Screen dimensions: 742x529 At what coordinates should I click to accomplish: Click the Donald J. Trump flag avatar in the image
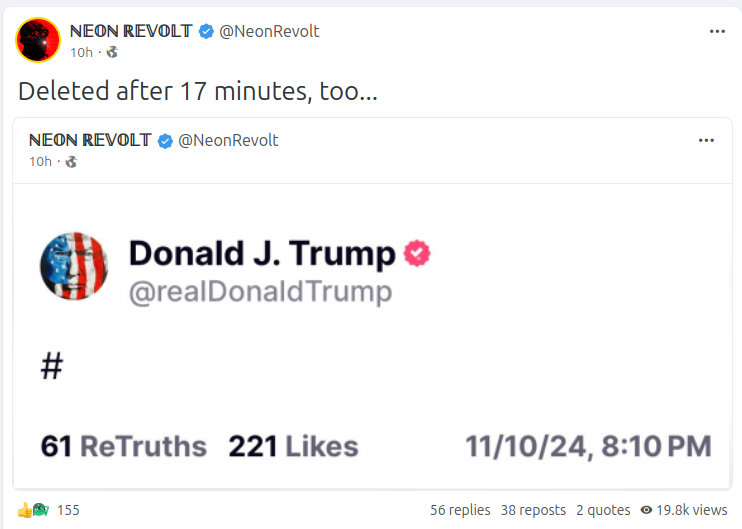[x=73, y=267]
